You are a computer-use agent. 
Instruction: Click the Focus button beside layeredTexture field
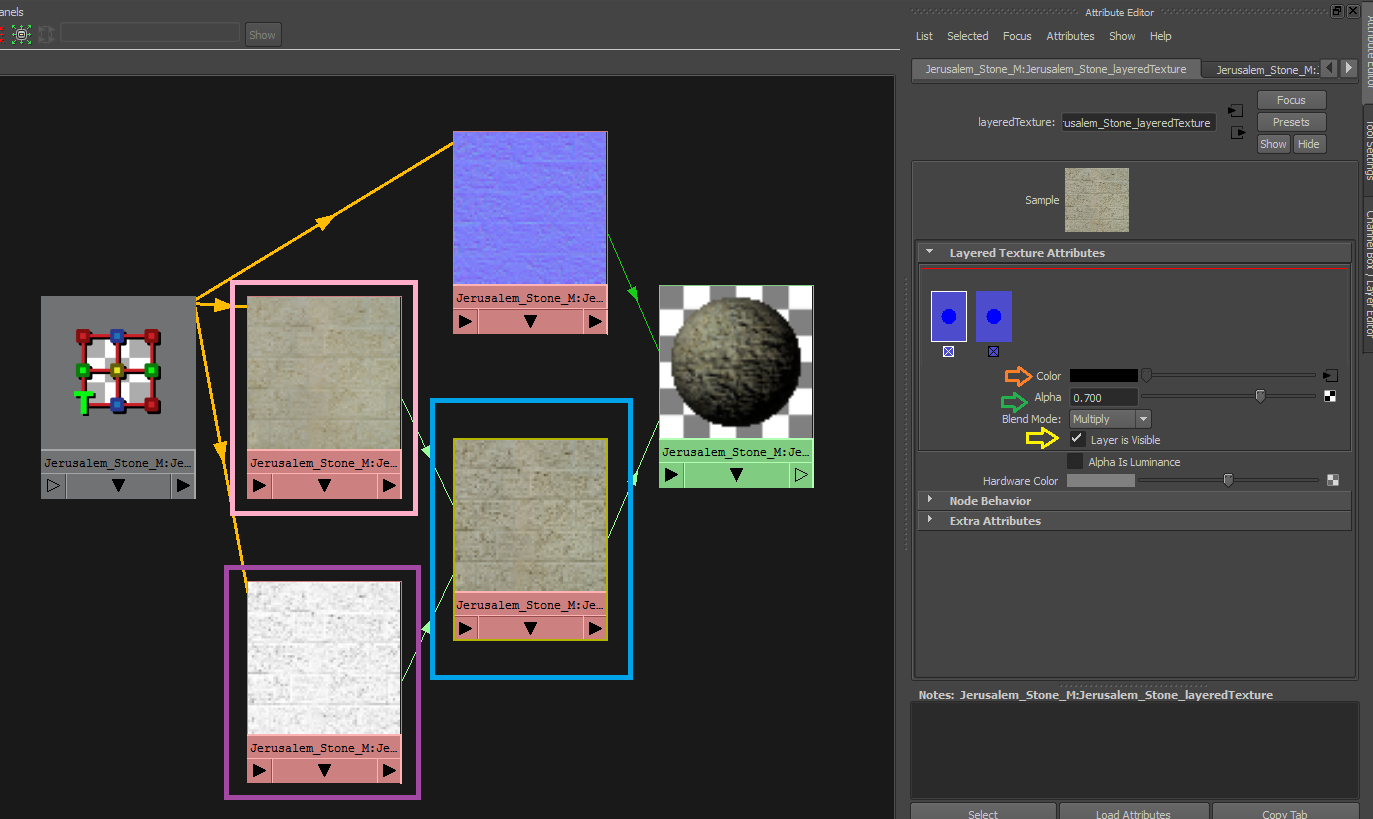pos(1290,100)
